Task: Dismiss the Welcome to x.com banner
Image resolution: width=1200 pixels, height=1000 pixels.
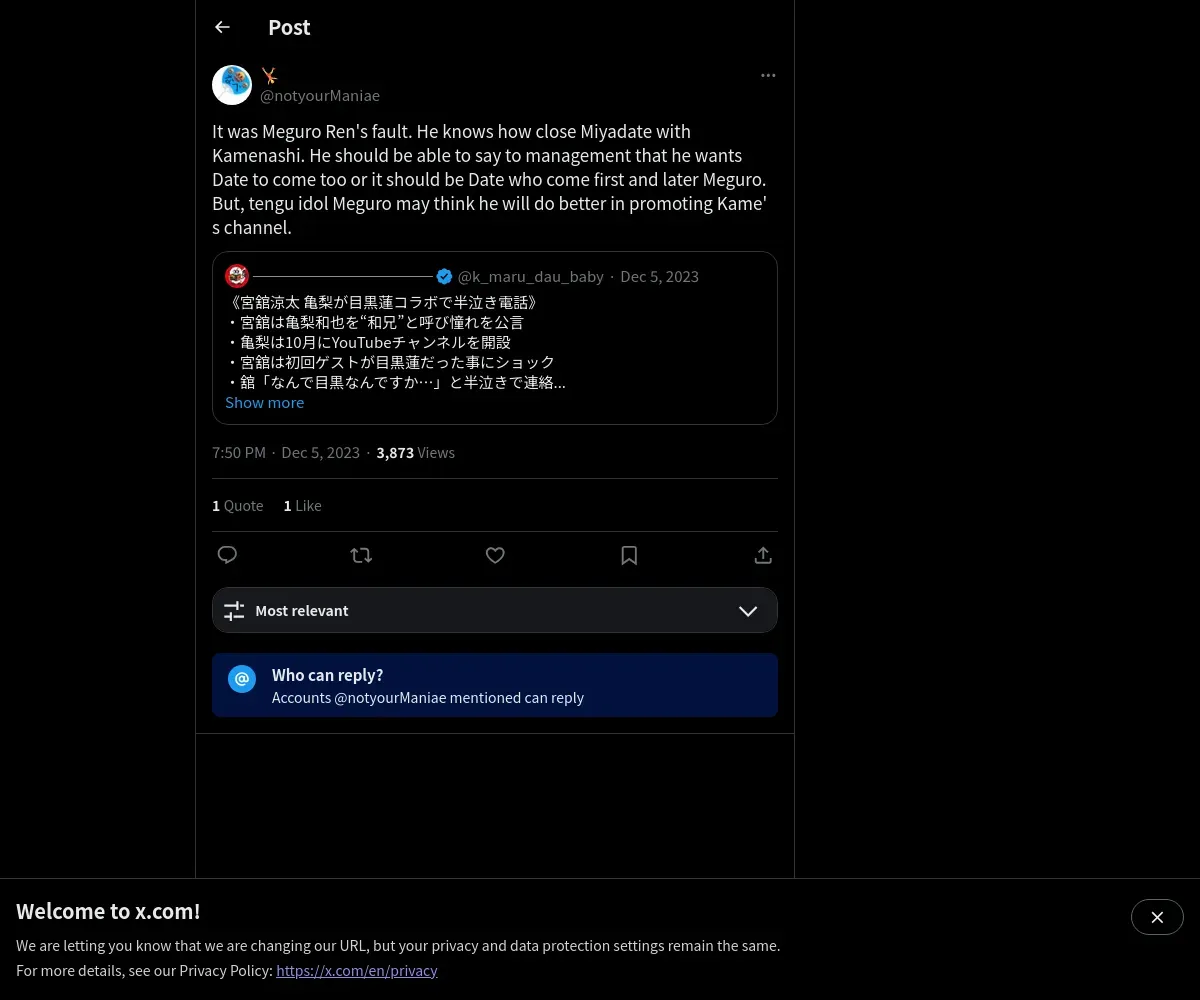Action: tap(1157, 917)
